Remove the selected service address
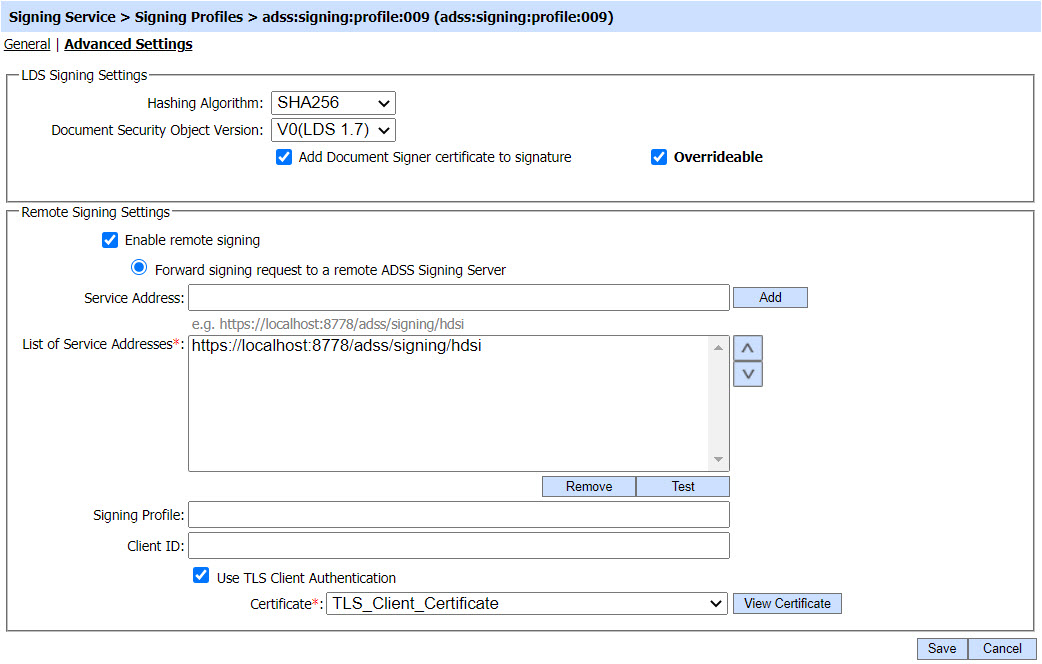1042x664 pixels. 589,486
